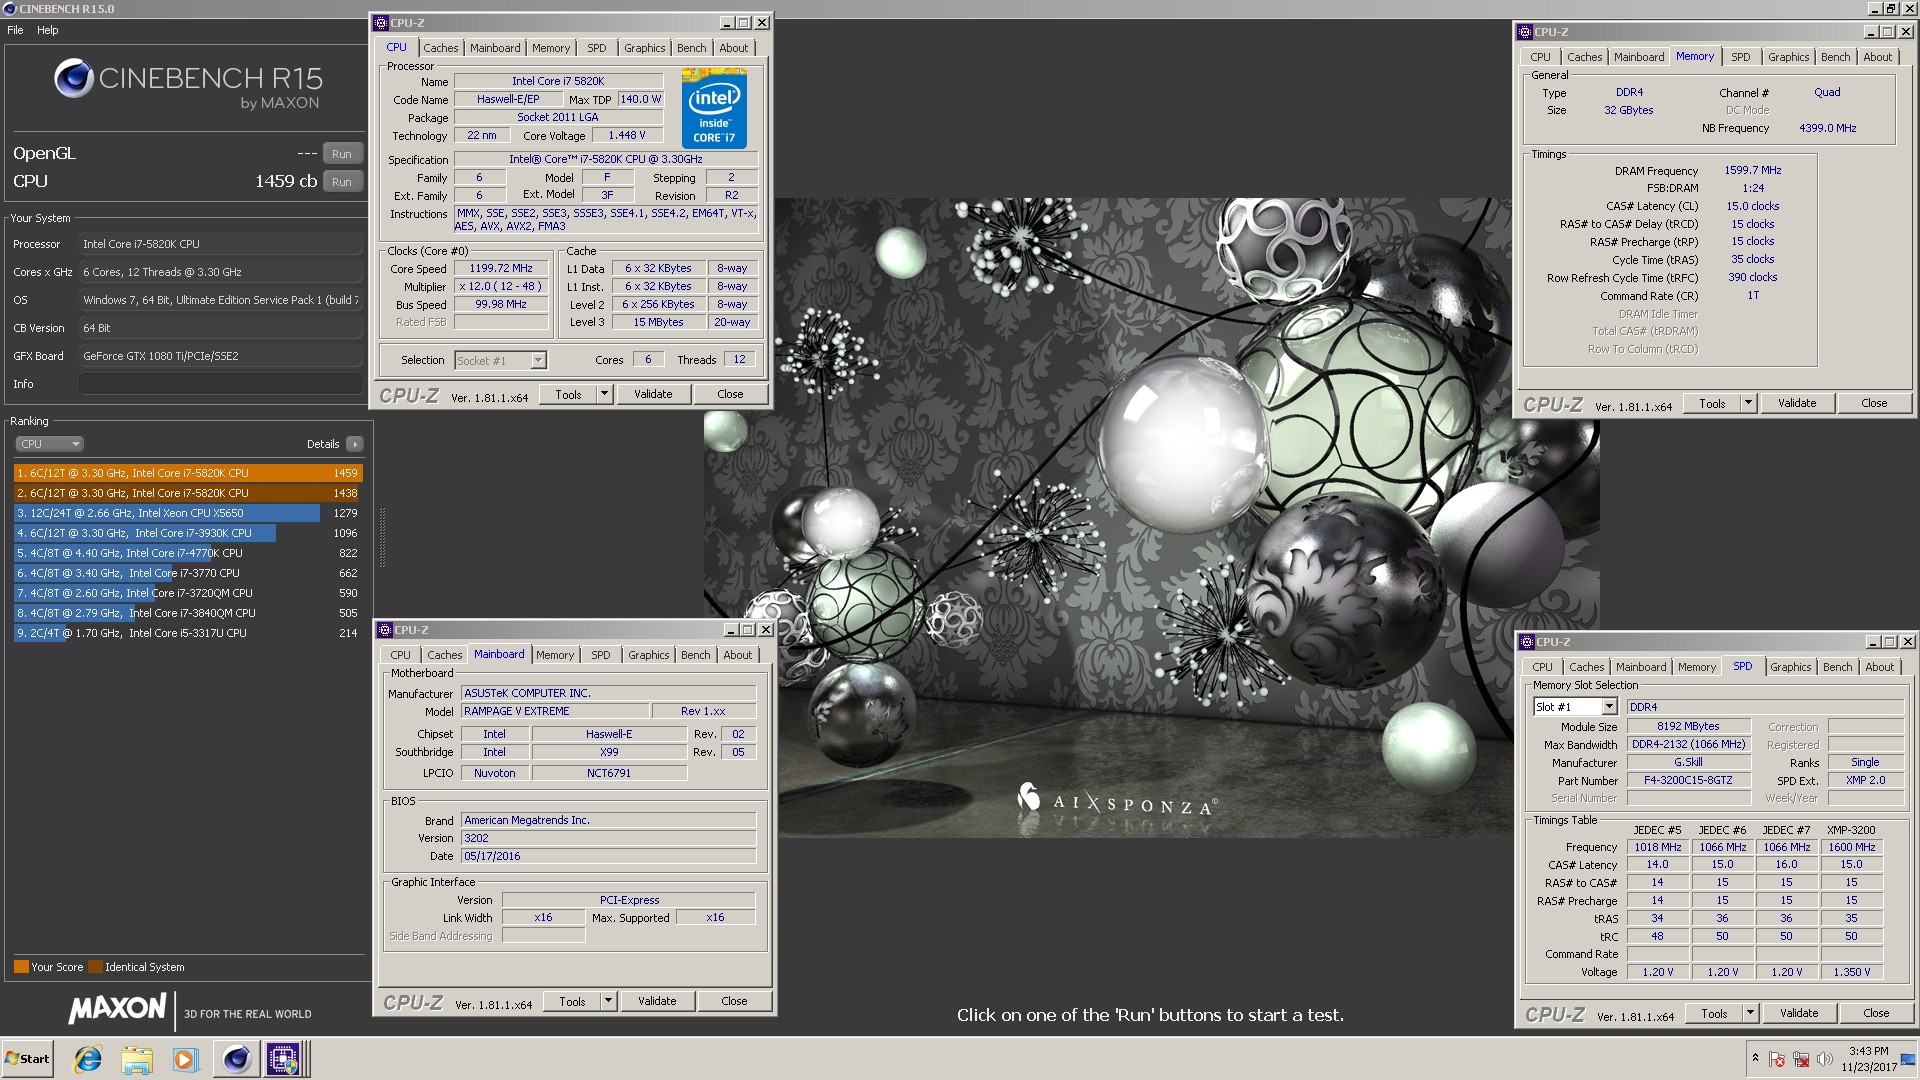
Task: Click the Info input field in Your System
Action: tap(221, 384)
